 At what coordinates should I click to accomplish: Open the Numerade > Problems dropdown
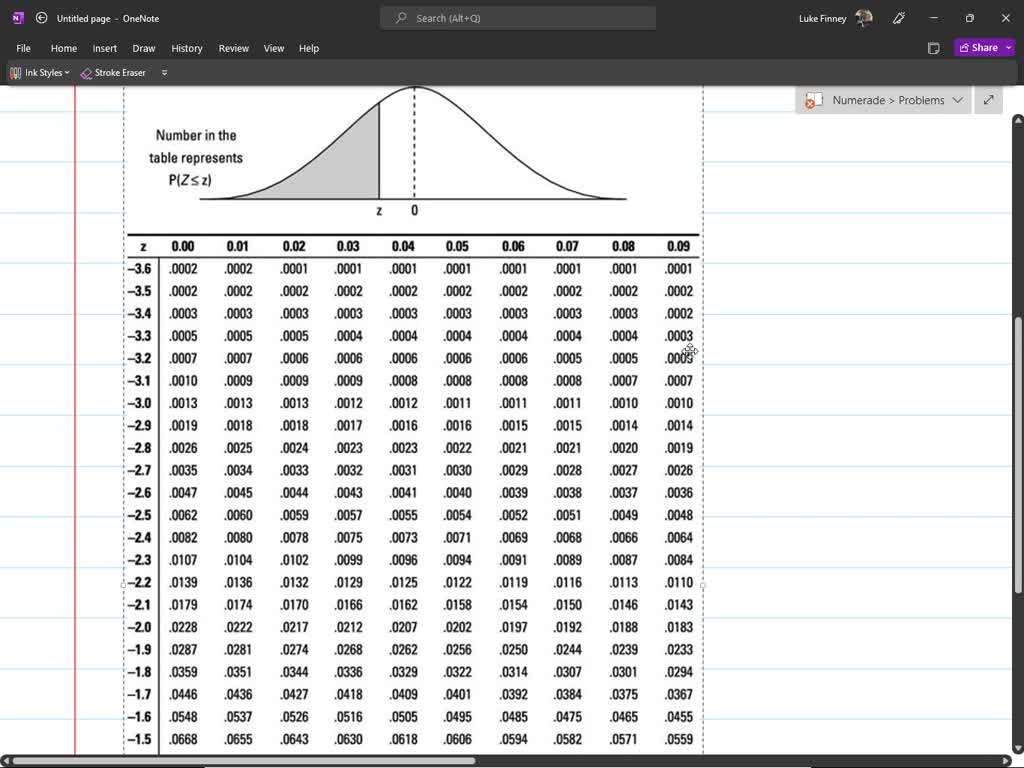[x=957, y=100]
